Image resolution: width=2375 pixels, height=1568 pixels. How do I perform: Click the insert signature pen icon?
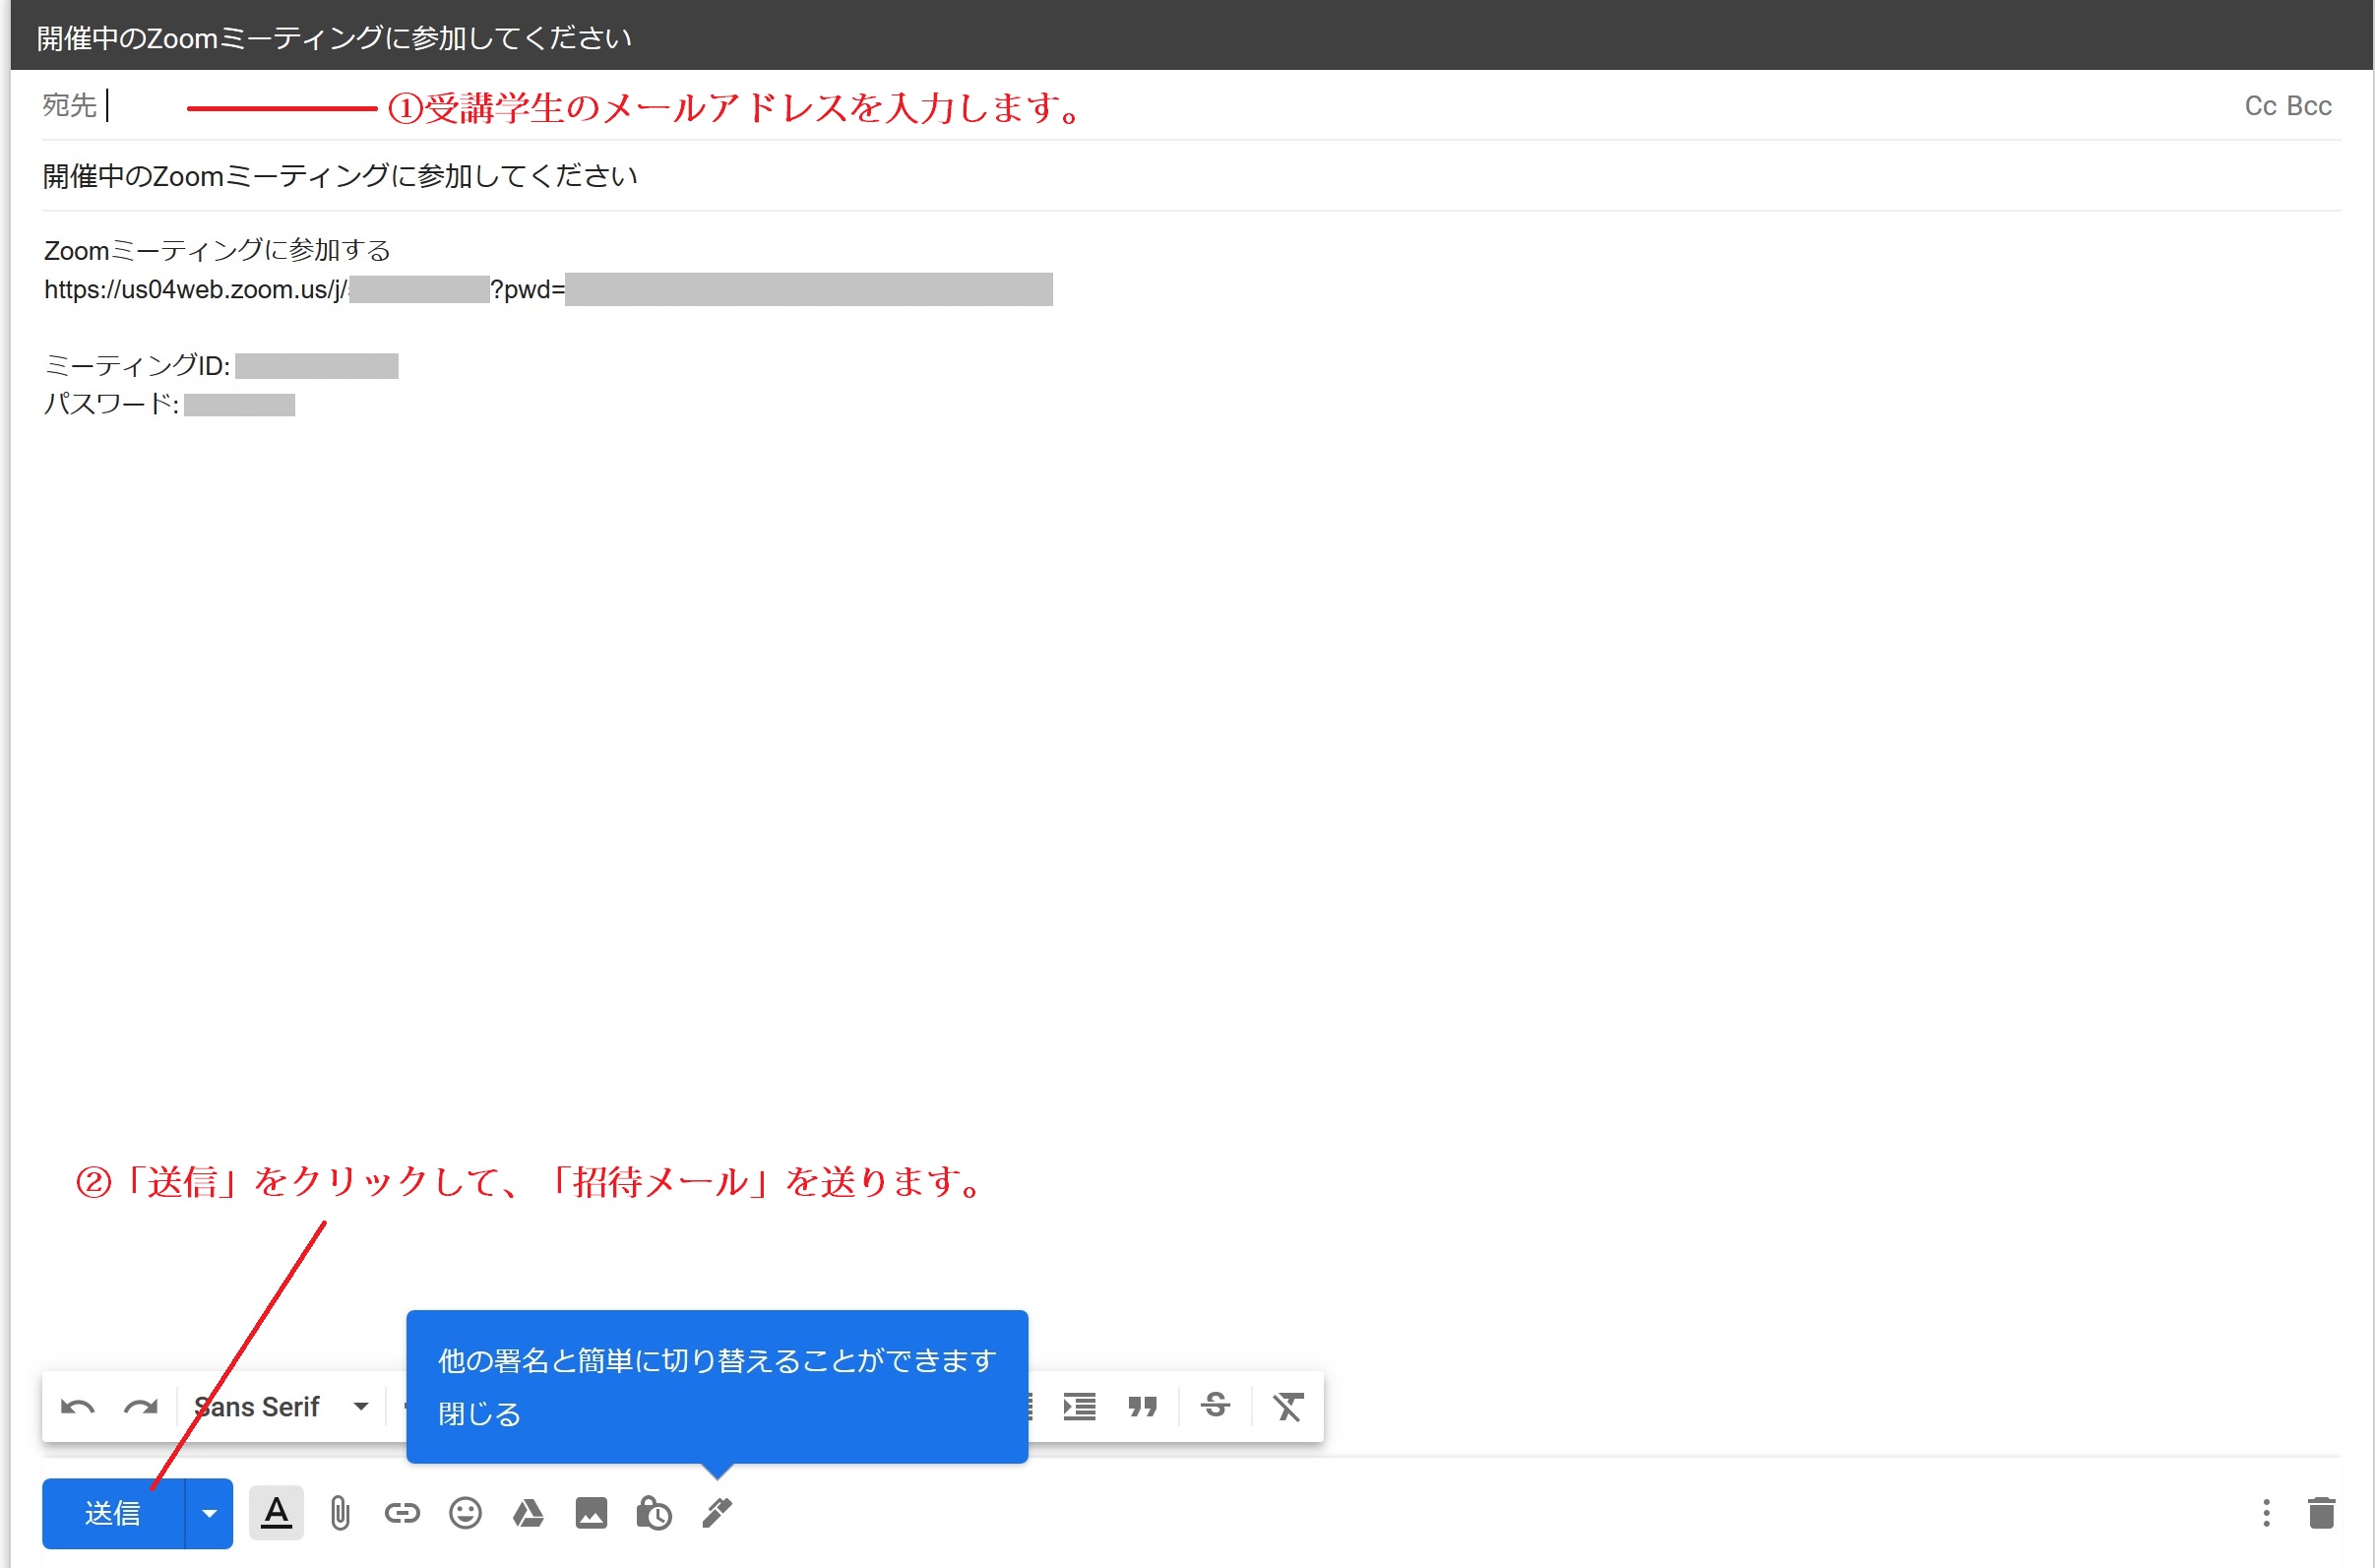pyautogui.click(x=717, y=1513)
